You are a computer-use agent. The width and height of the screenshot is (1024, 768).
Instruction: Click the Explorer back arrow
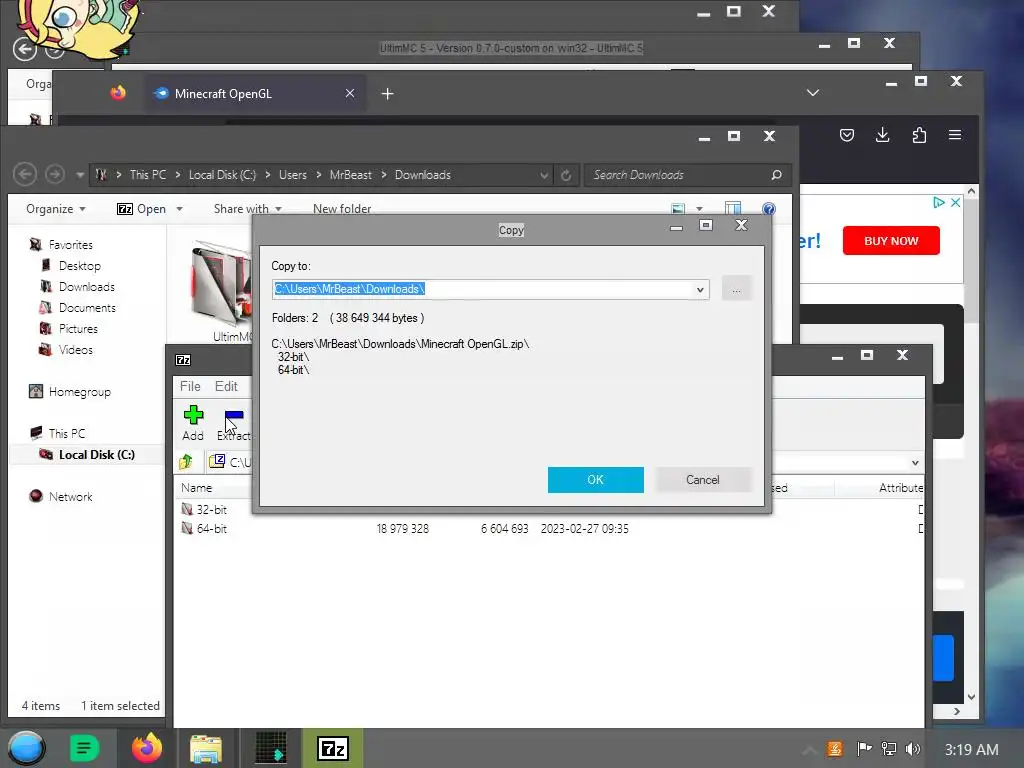click(25, 174)
